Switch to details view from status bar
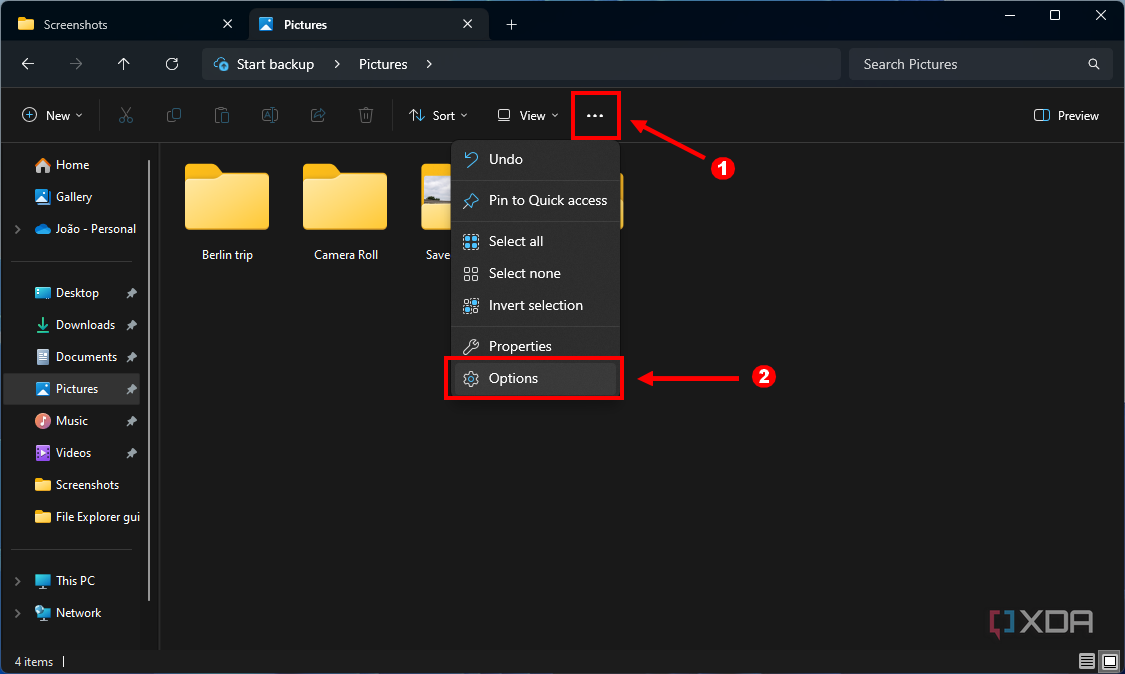 (1086, 661)
